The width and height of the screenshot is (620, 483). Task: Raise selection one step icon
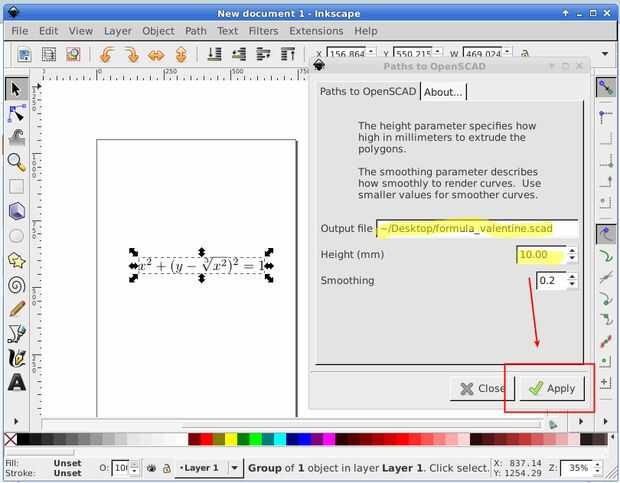click(x=263, y=54)
